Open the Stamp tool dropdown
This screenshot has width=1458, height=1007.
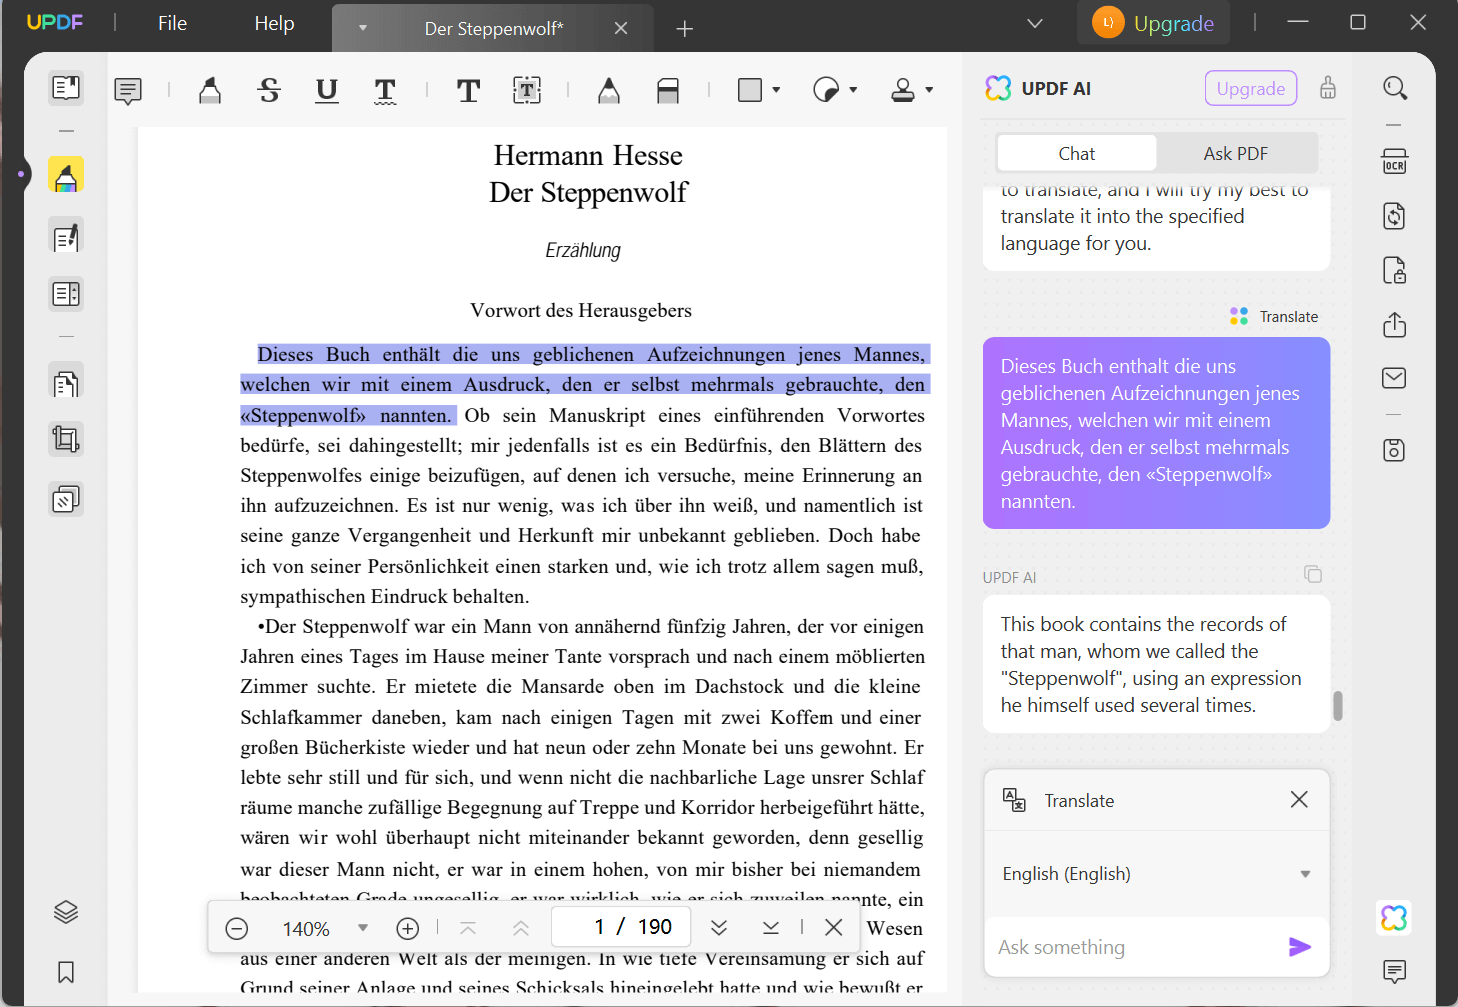coord(928,90)
